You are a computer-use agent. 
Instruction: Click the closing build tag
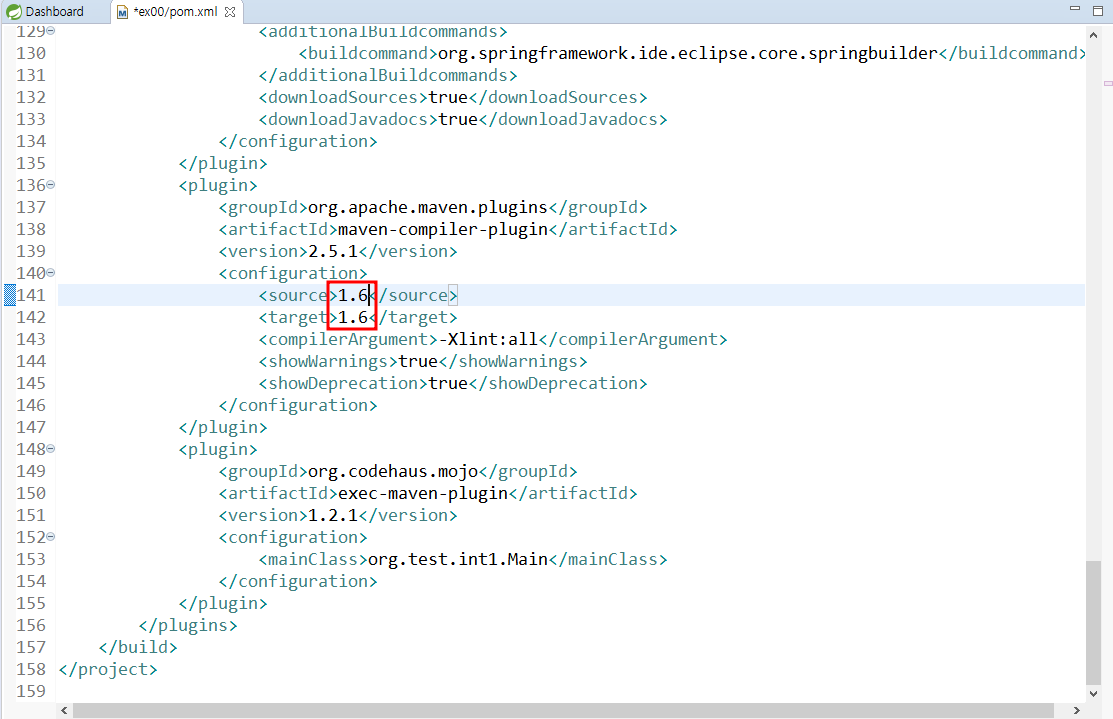pyautogui.click(x=138, y=647)
